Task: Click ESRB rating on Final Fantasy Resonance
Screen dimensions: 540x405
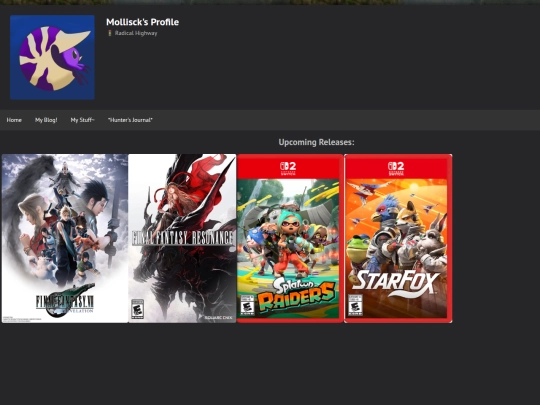Action: 137,309
